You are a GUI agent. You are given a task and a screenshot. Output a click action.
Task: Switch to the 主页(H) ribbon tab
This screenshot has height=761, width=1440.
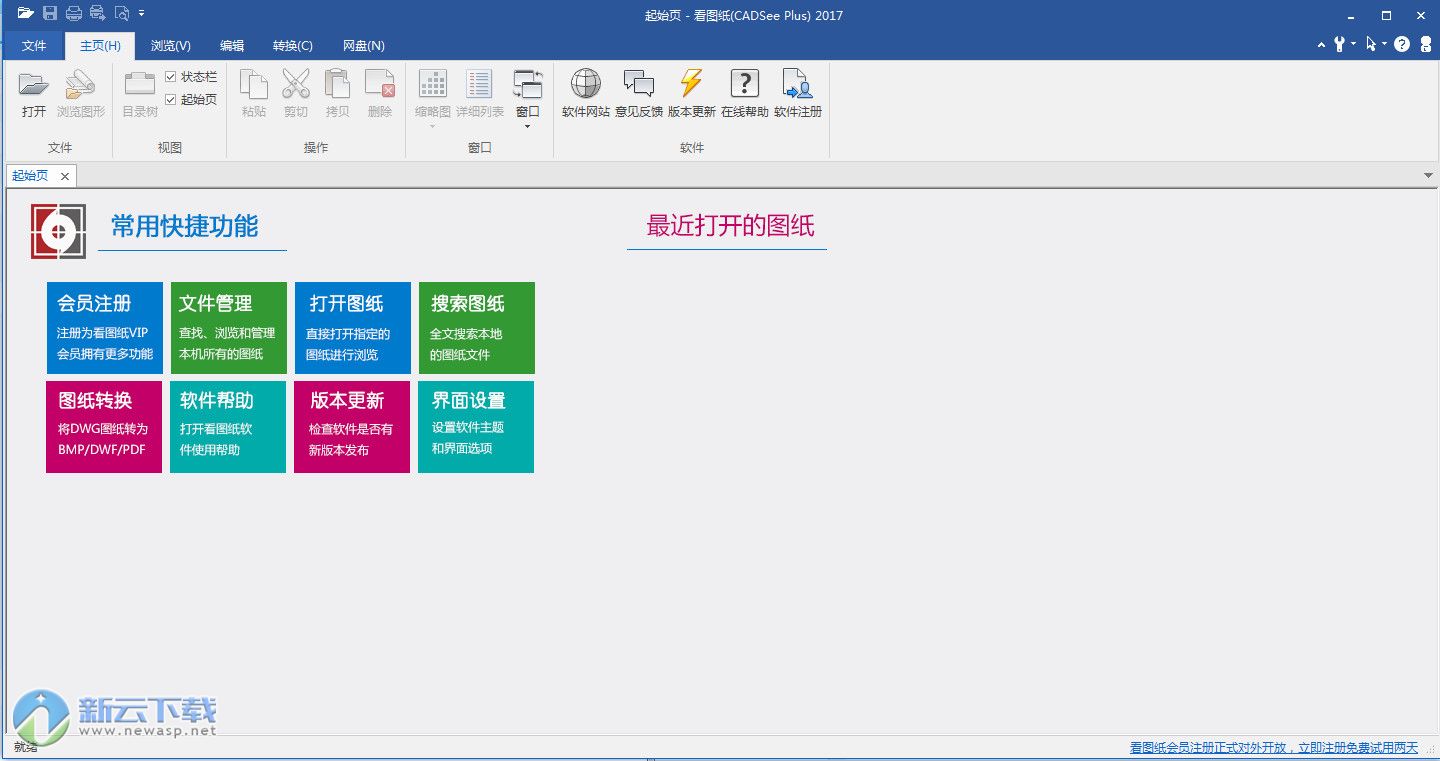100,46
